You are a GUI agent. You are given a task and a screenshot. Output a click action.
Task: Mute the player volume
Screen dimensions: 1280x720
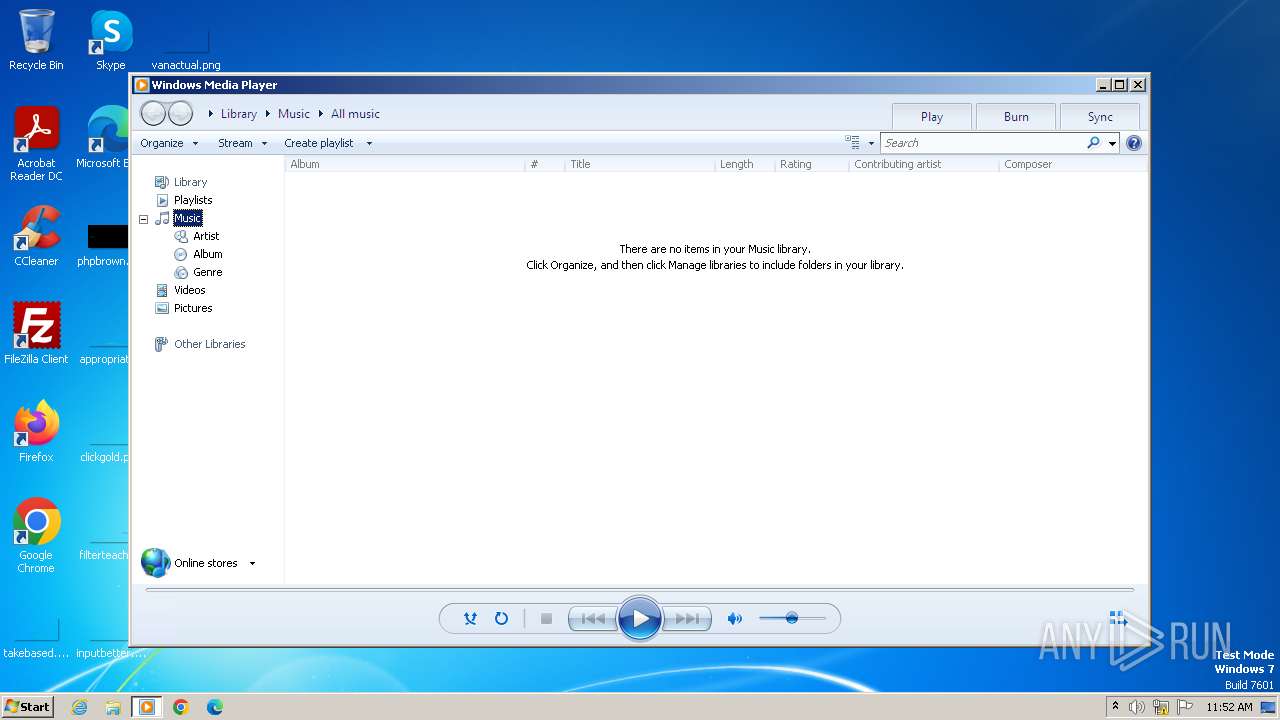tap(734, 619)
